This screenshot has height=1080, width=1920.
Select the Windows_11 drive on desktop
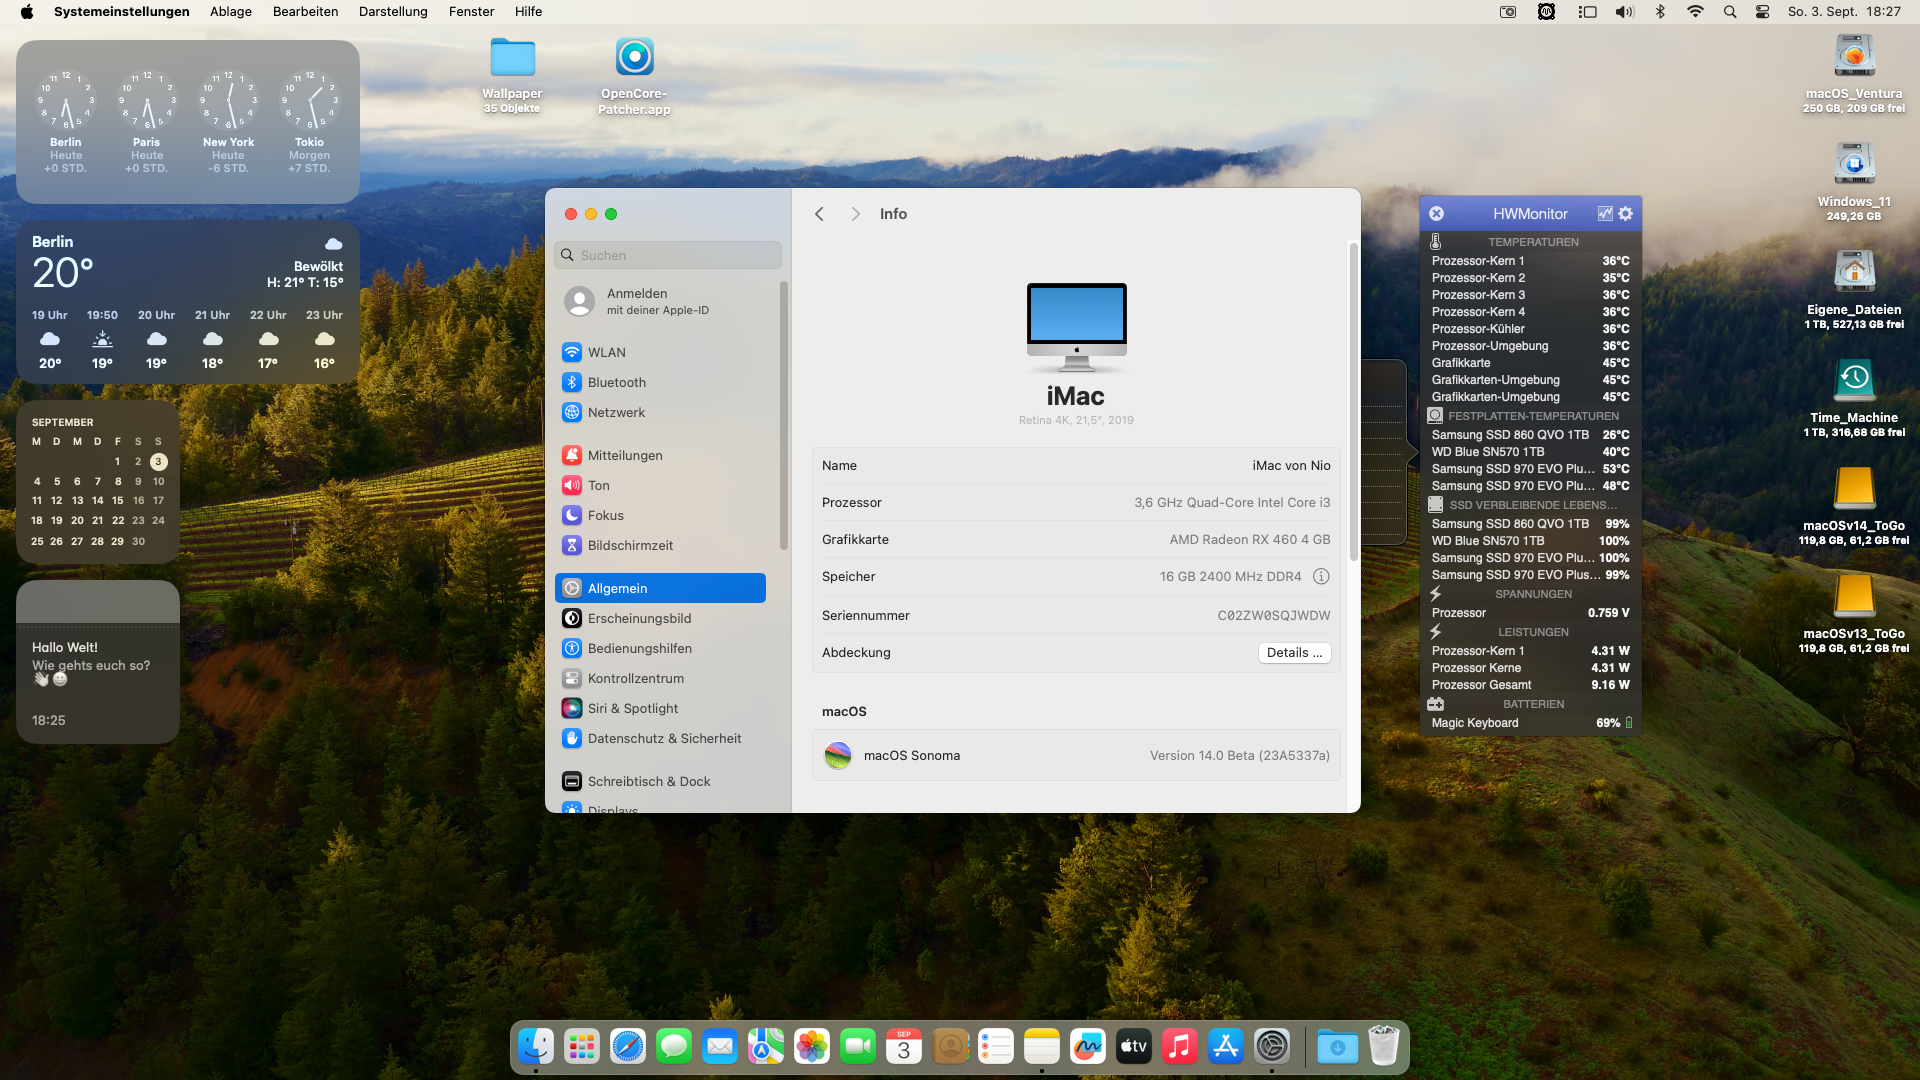click(x=1854, y=164)
